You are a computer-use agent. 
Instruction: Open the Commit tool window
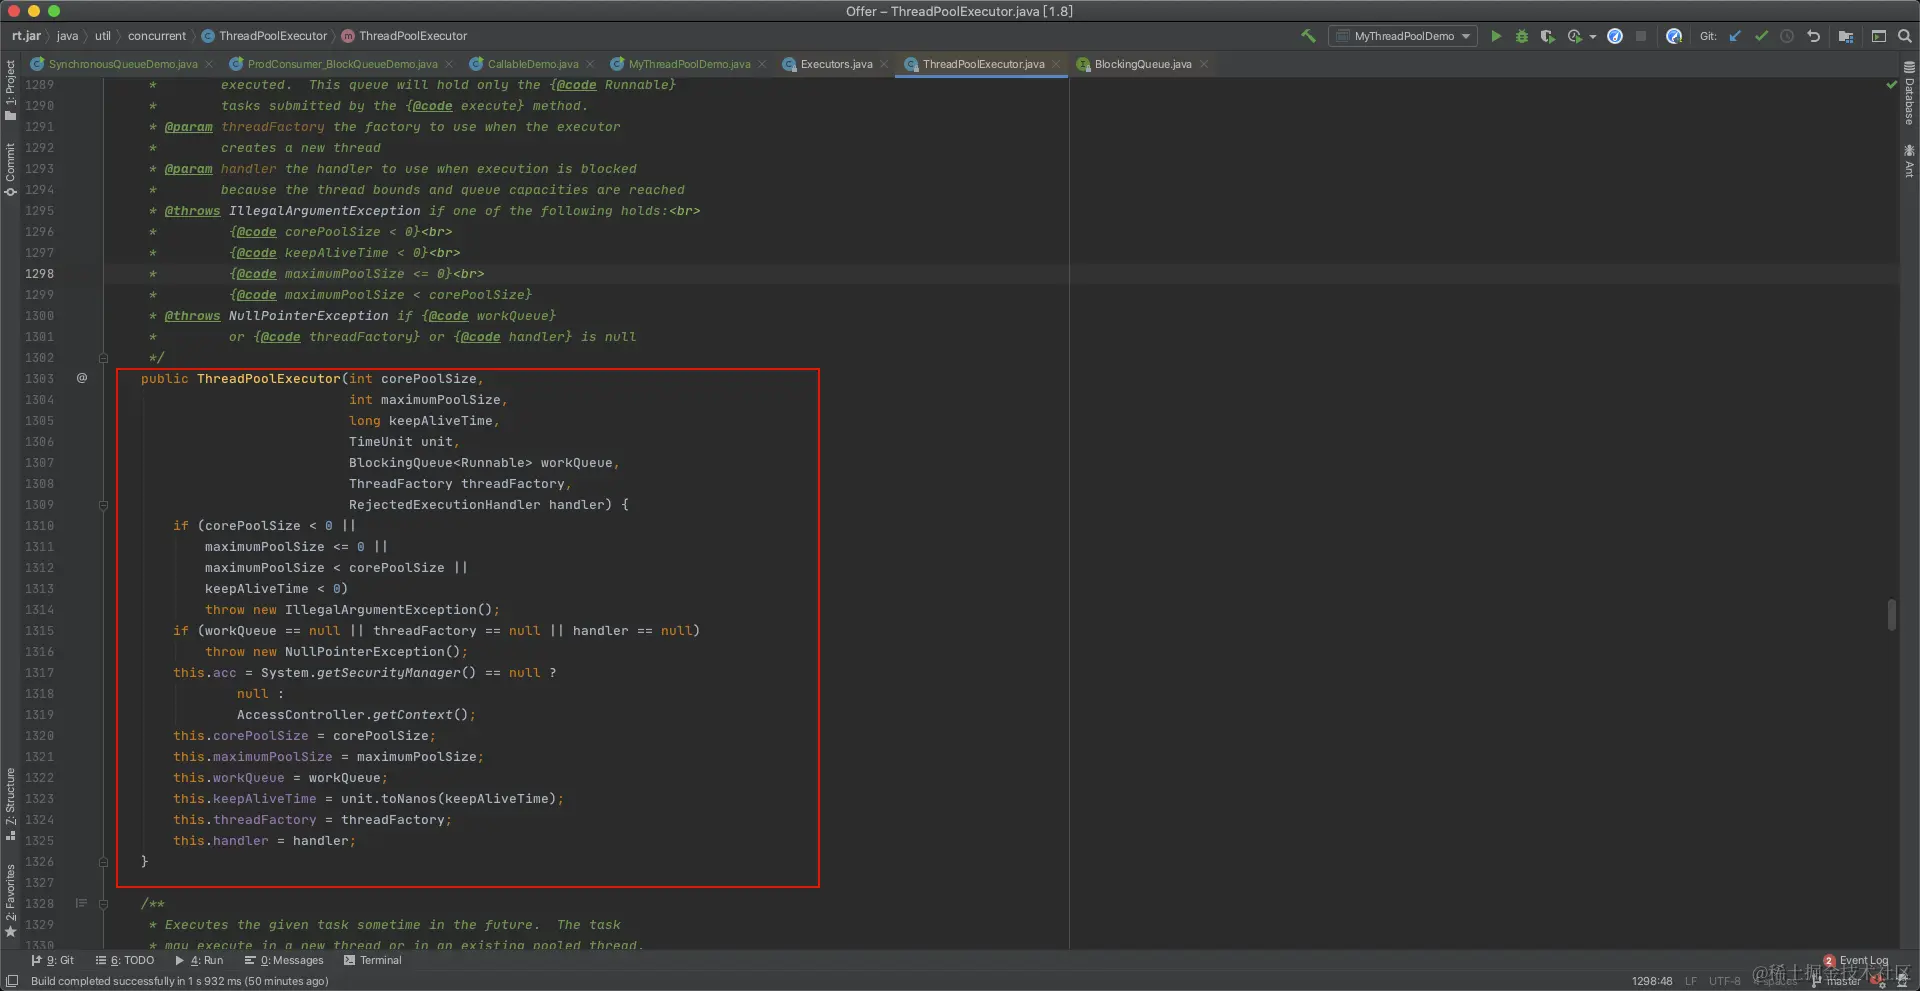pos(10,169)
